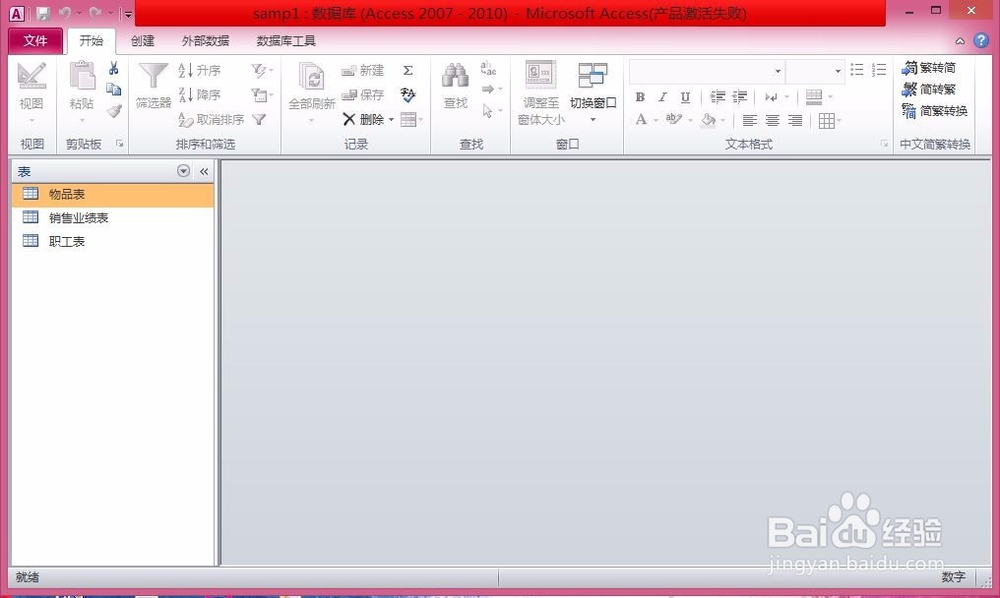The height and width of the screenshot is (598, 1000).
Task: Click the Cut scissors icon
Action: pos(114,68)
